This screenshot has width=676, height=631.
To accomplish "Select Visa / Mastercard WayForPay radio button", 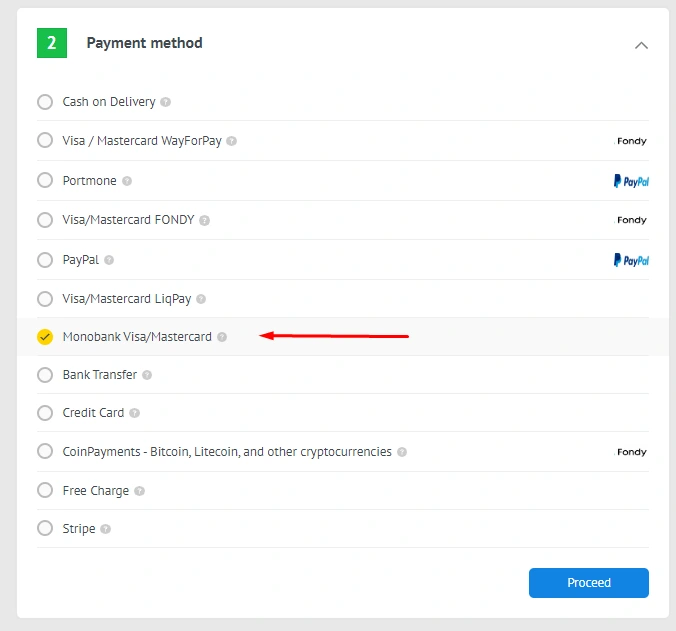I will (45, 141).
